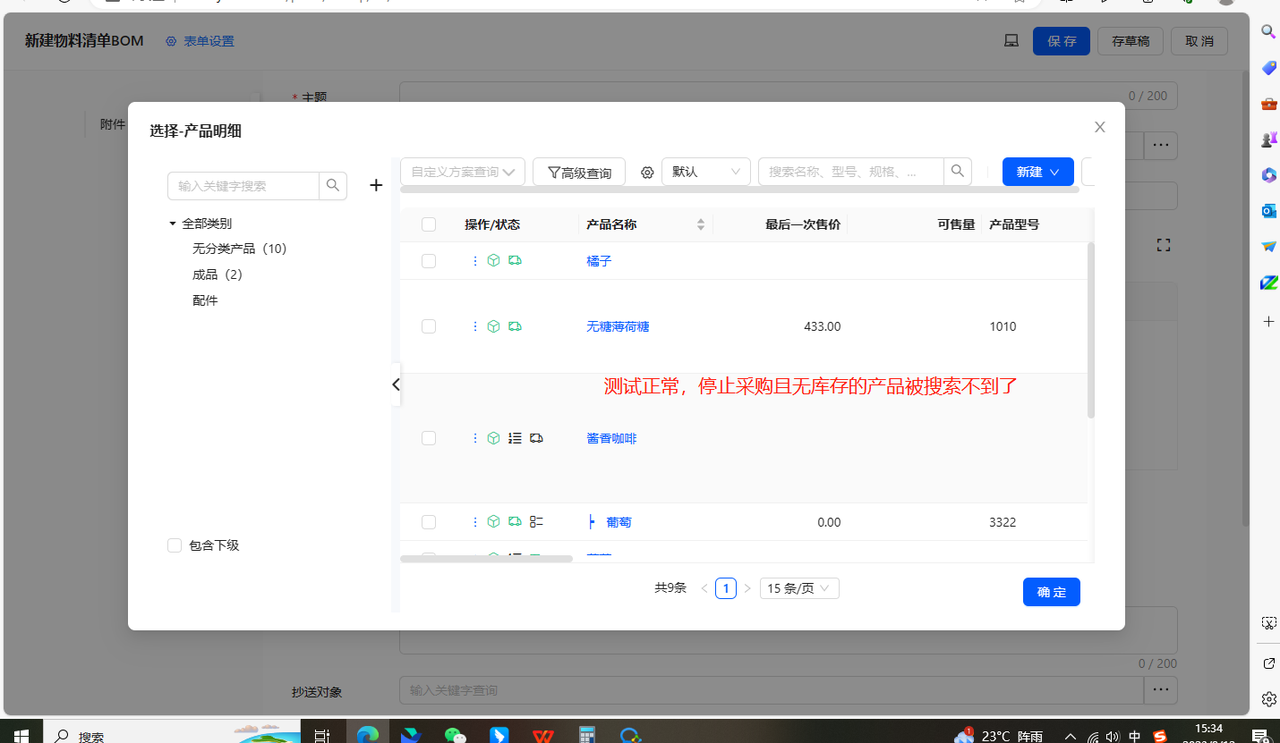
Task: Focus the 抄送对象 keyword query field
Action: click(x=771, y=690)
